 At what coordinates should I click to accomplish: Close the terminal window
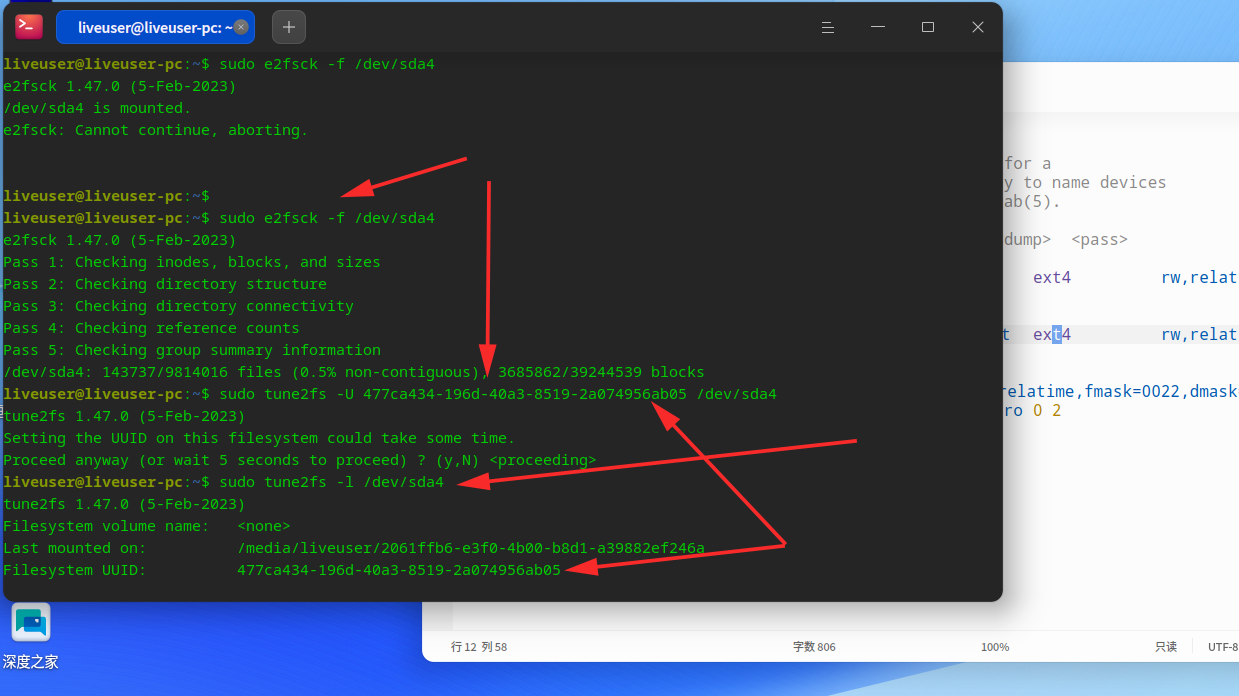[x=978, y=27]
